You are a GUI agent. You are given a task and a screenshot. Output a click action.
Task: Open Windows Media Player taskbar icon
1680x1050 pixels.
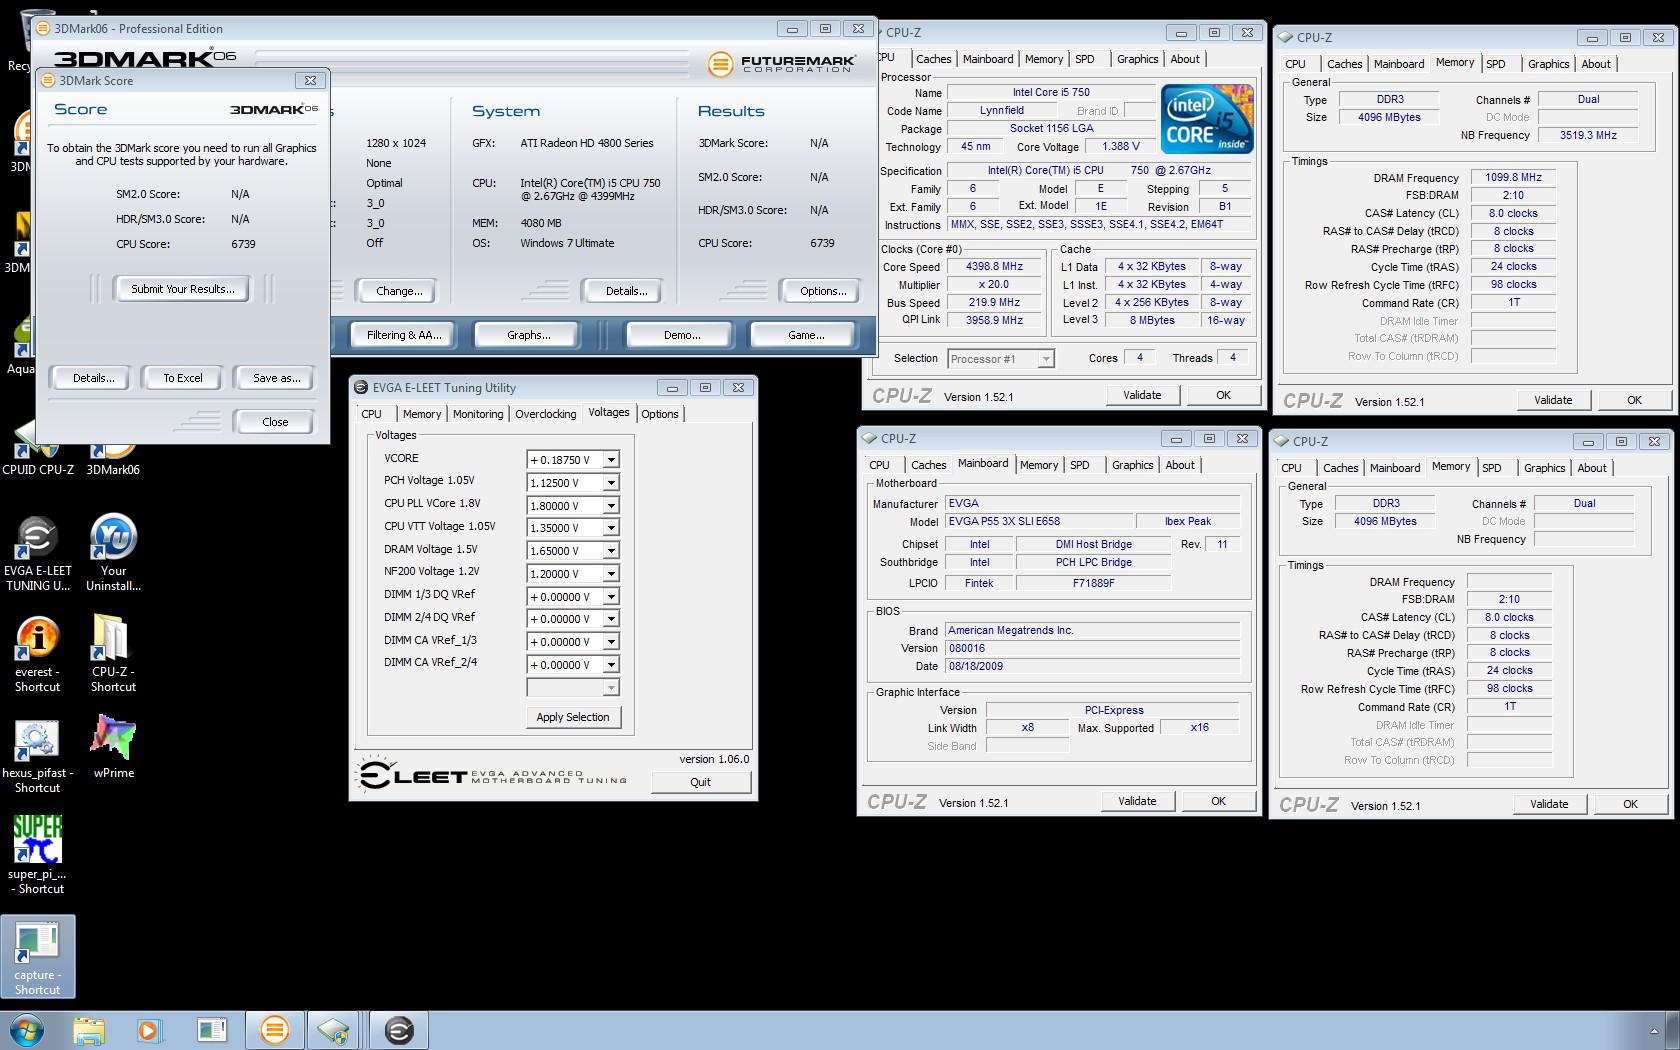(149, 1030)
